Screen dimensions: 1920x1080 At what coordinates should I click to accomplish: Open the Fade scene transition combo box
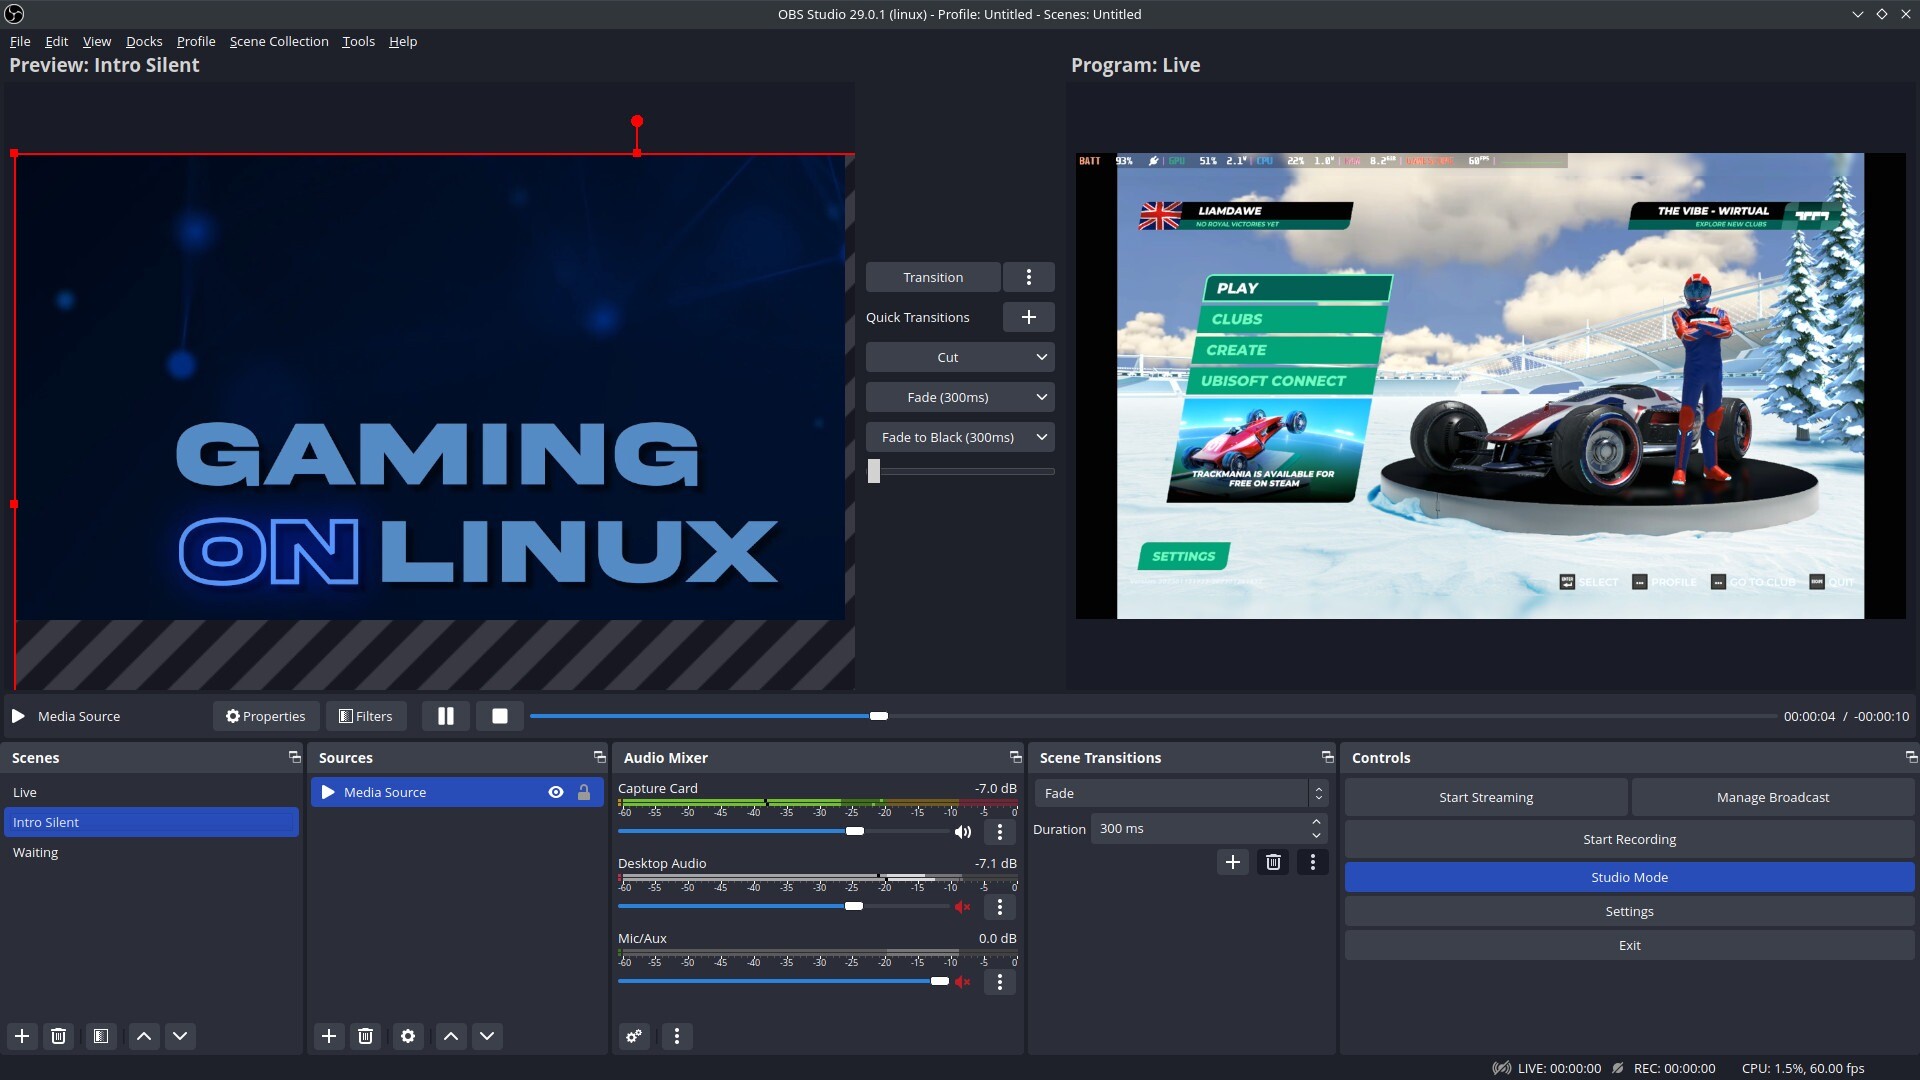[x=1180, y=793]
